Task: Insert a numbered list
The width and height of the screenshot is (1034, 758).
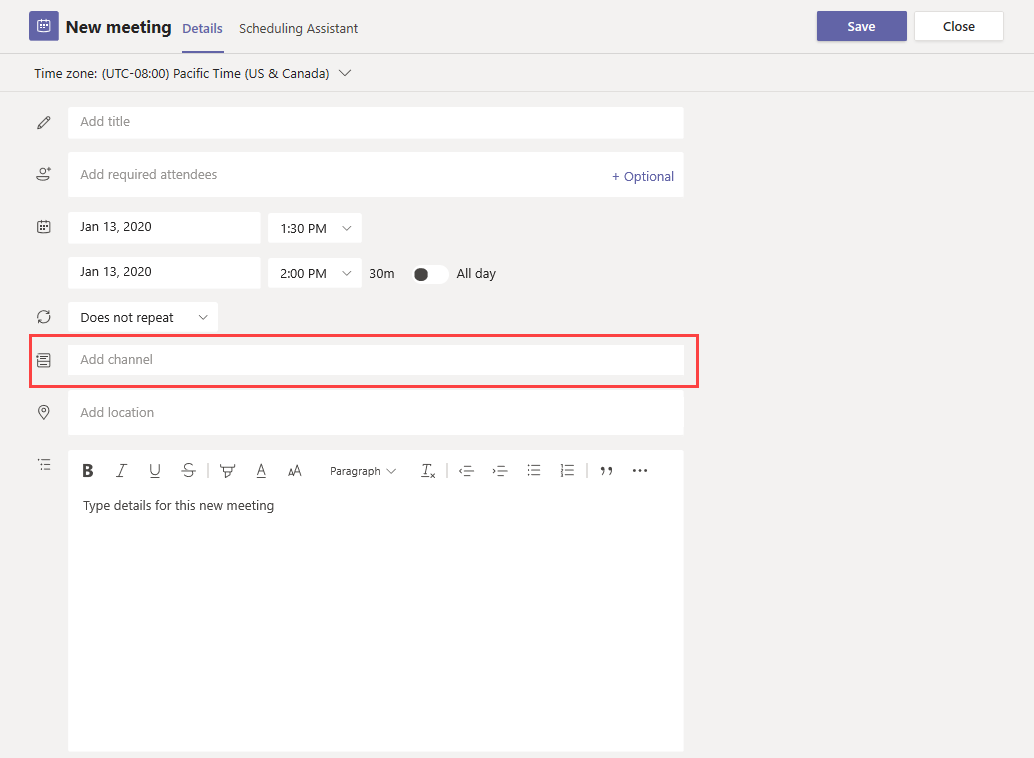Action: point(567,470)
